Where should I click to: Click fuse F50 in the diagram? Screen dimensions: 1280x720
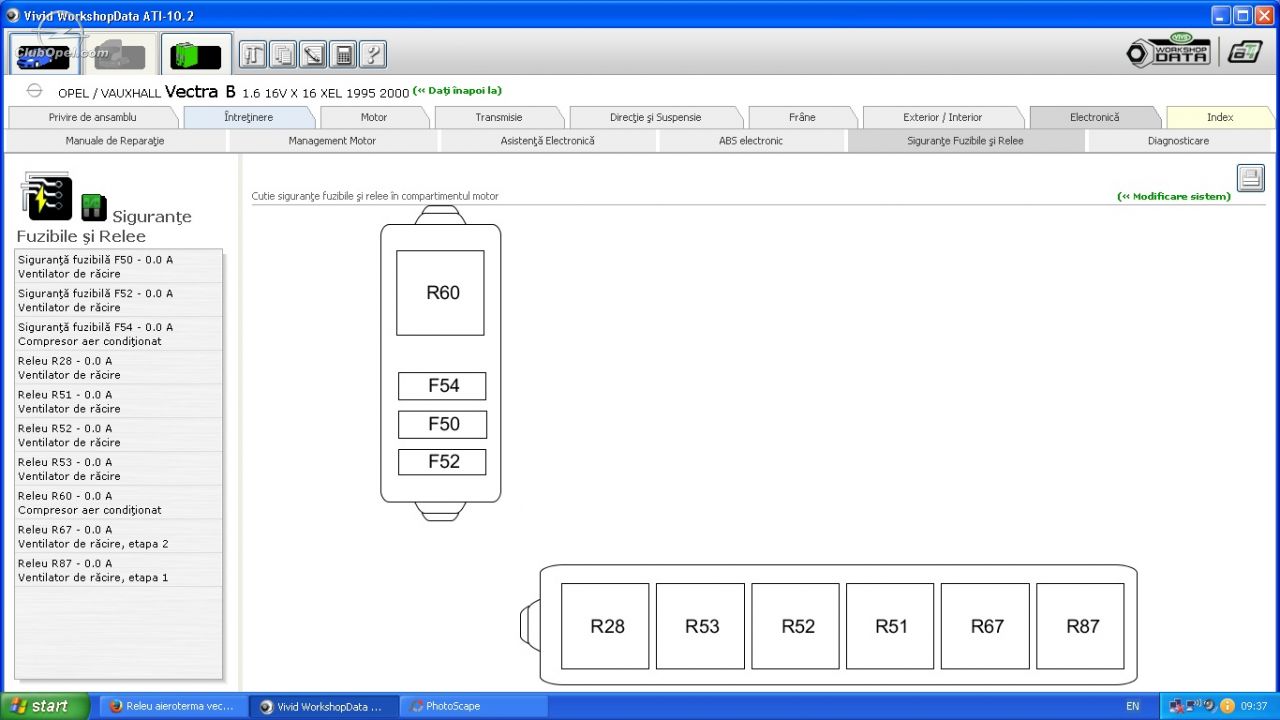[x=442, y=424]
